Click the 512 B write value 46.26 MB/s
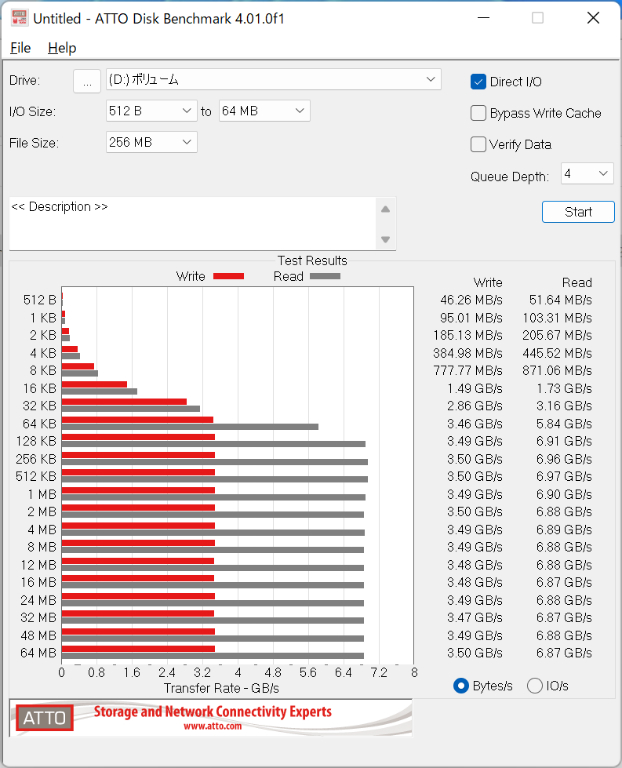This screenshot has height=768, width=622. point(471,300)
